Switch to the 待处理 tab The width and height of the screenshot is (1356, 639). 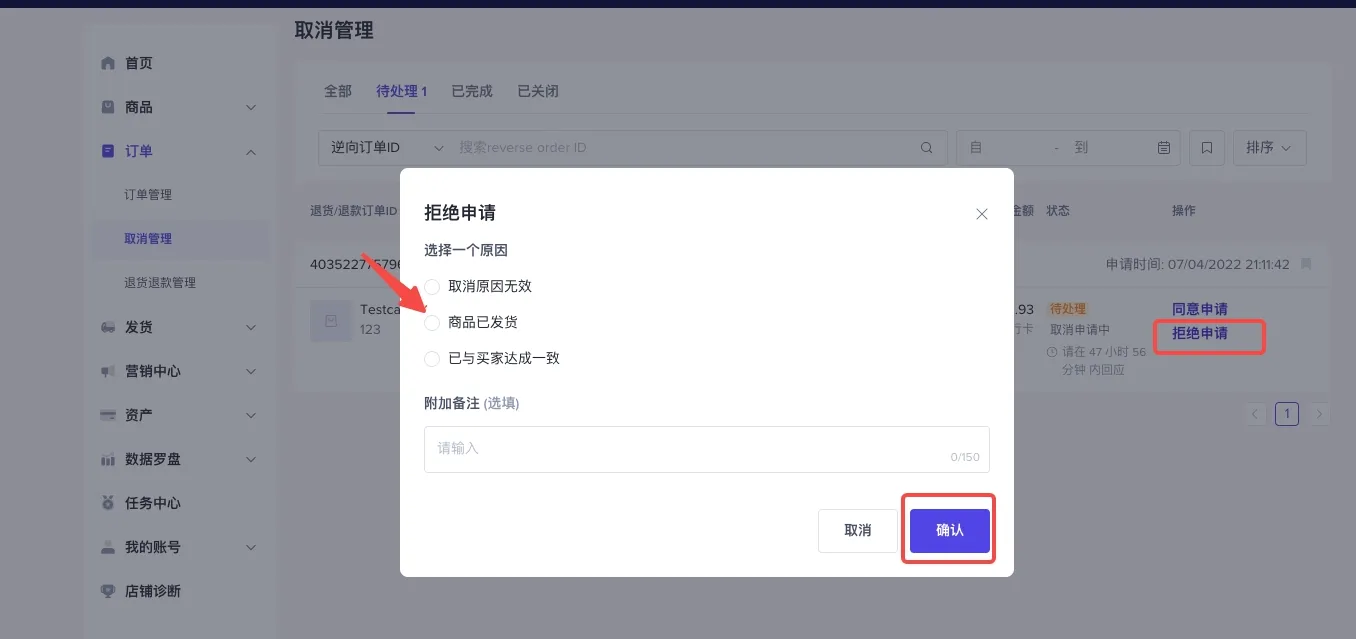click(401, 91)
